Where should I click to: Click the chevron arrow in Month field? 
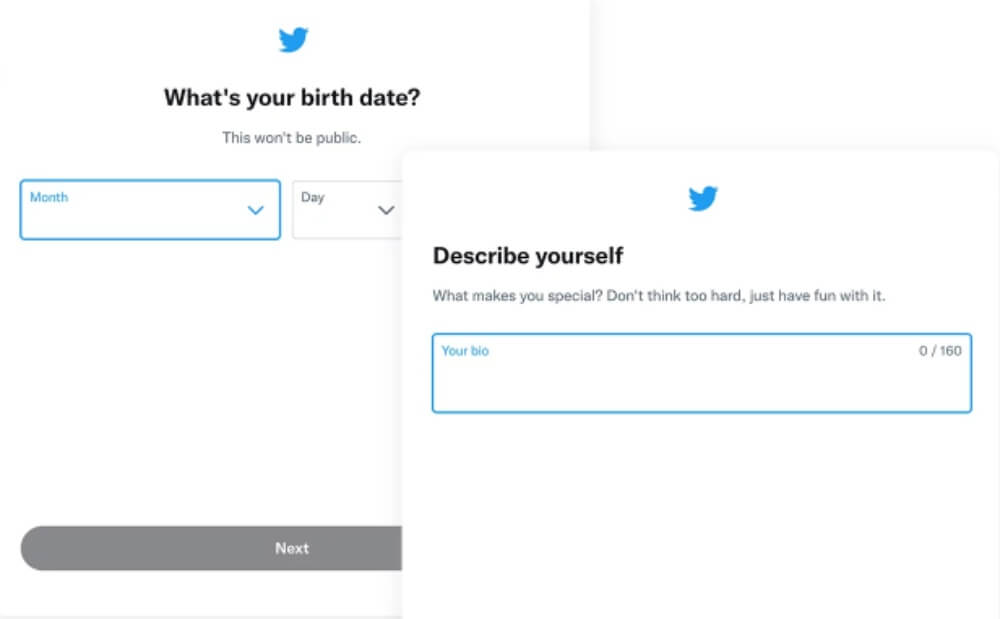(255, 210)
